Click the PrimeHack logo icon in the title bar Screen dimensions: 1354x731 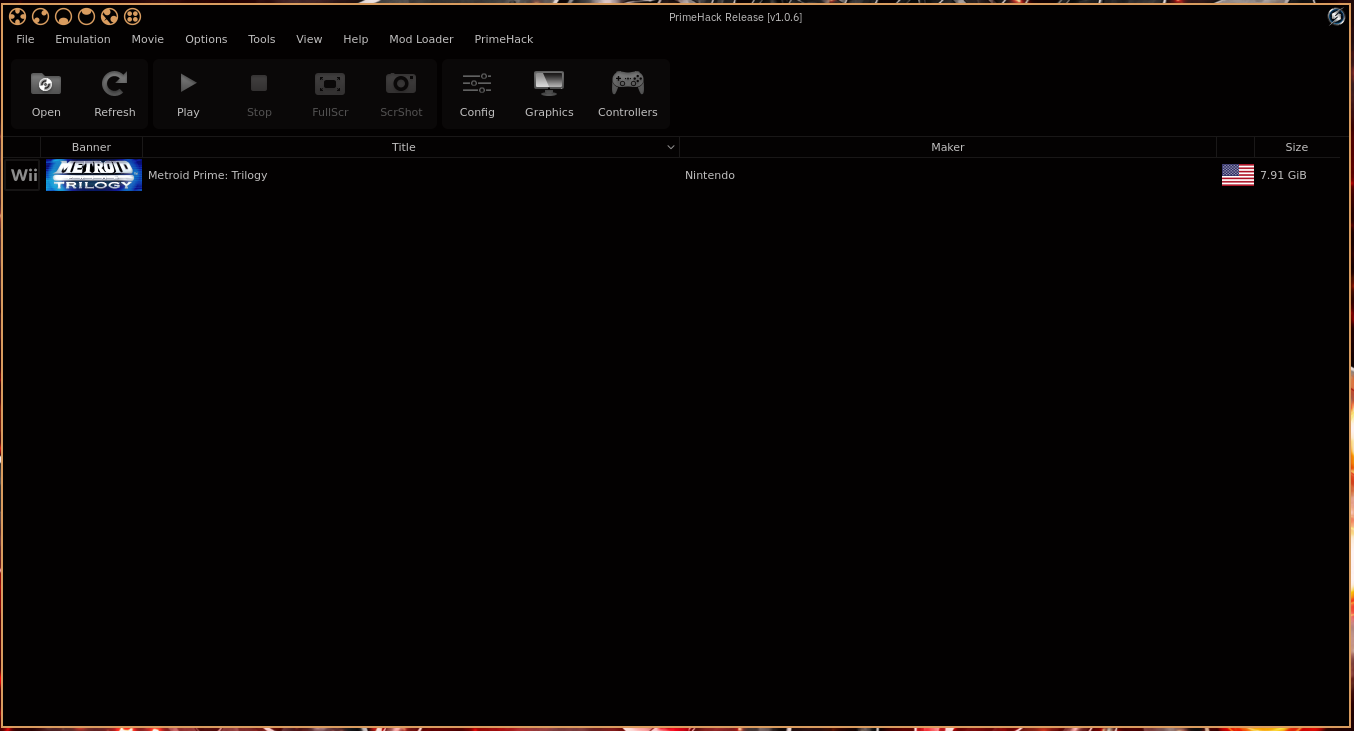pos(1336,16)
